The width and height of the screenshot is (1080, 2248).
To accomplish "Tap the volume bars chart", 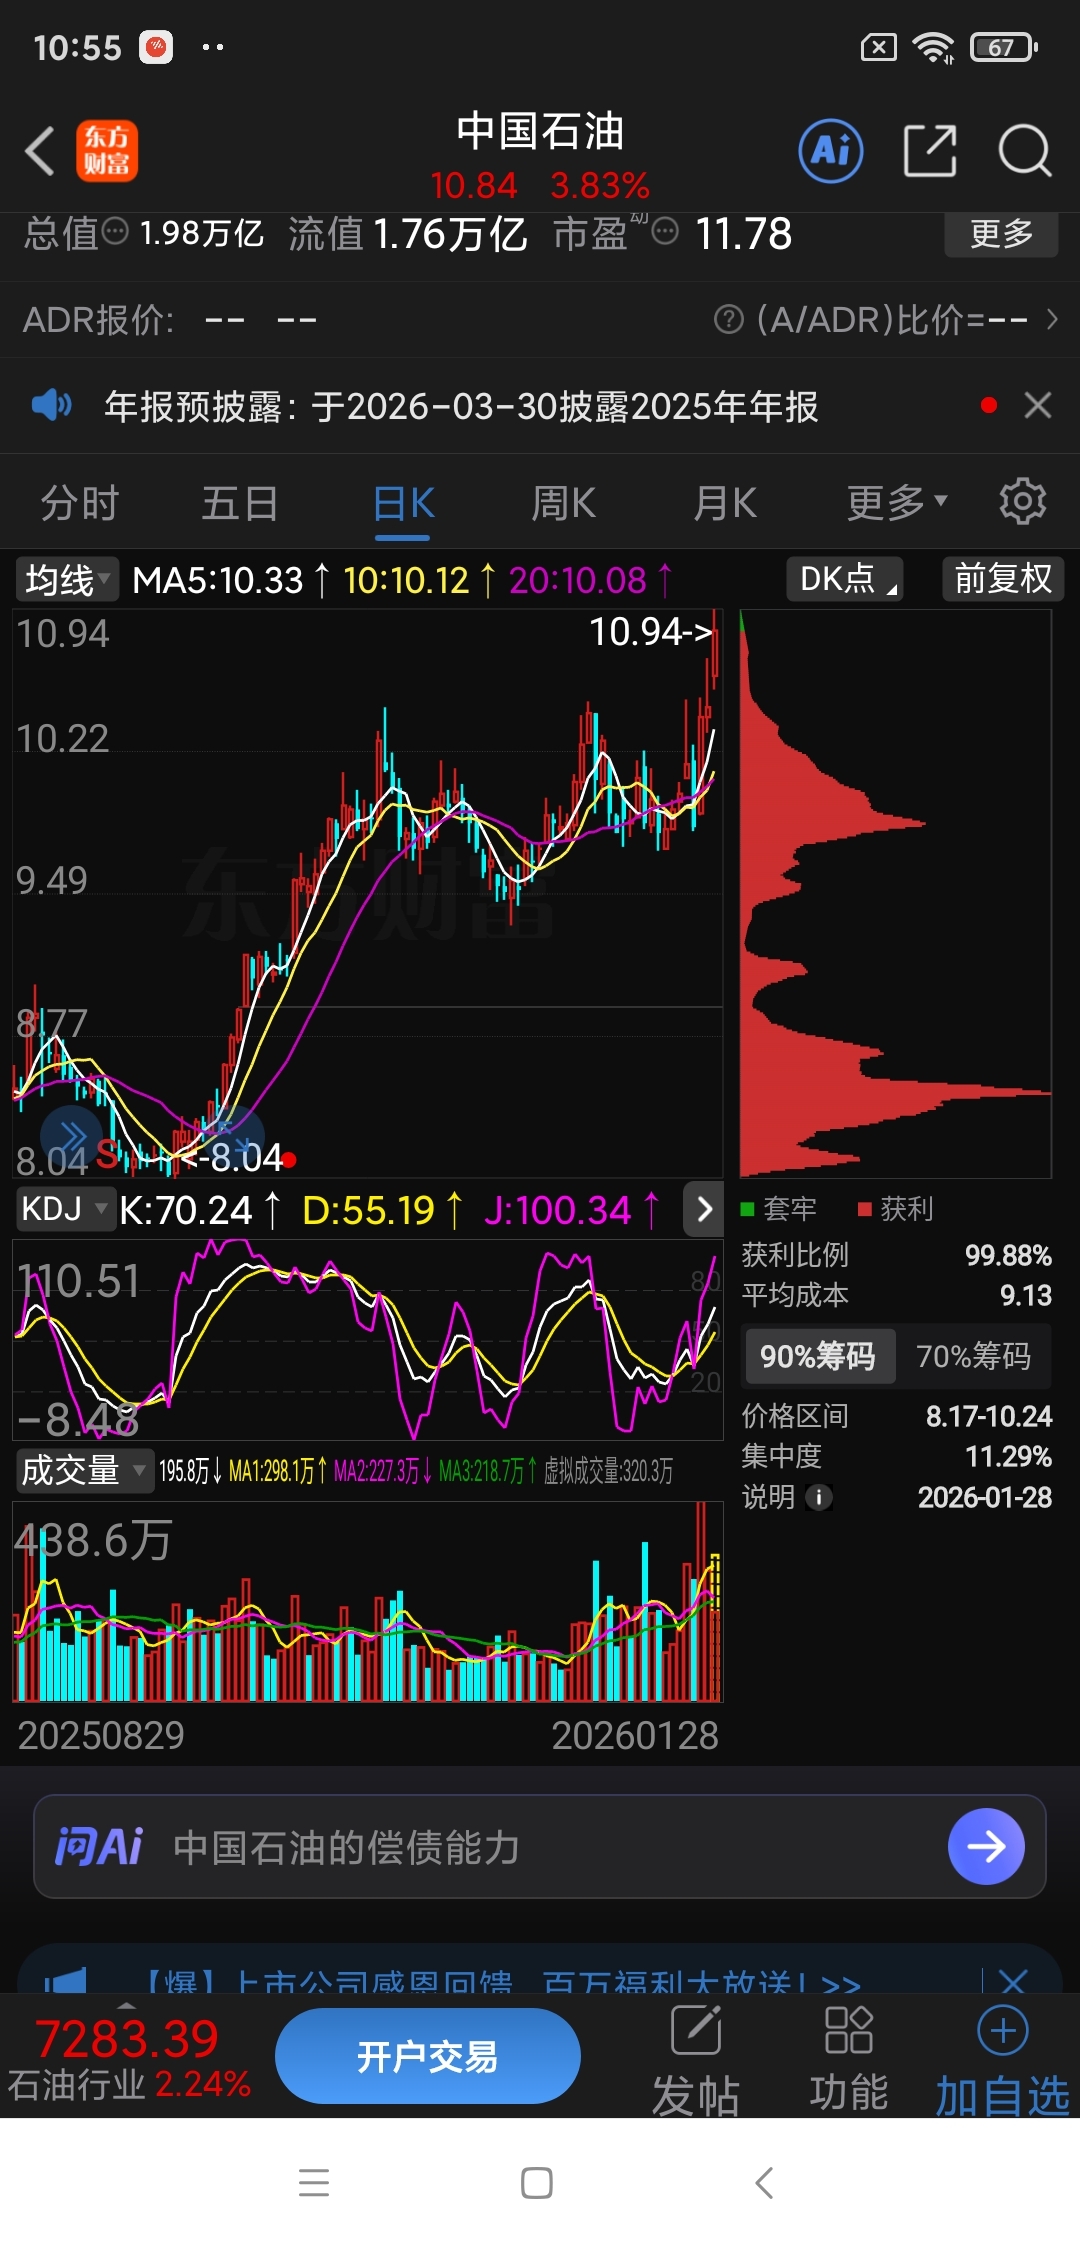I will [x=367, y=1601].
